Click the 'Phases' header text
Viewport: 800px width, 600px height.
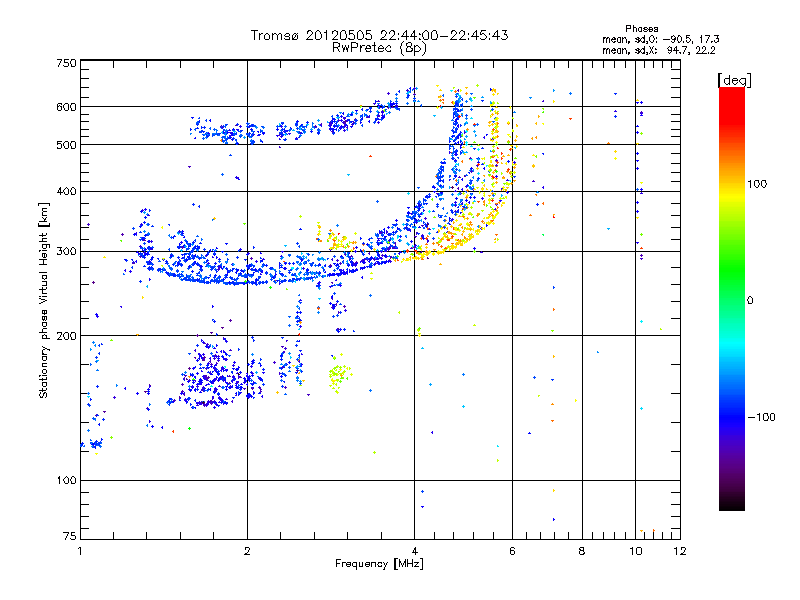(x=642, y=29)
